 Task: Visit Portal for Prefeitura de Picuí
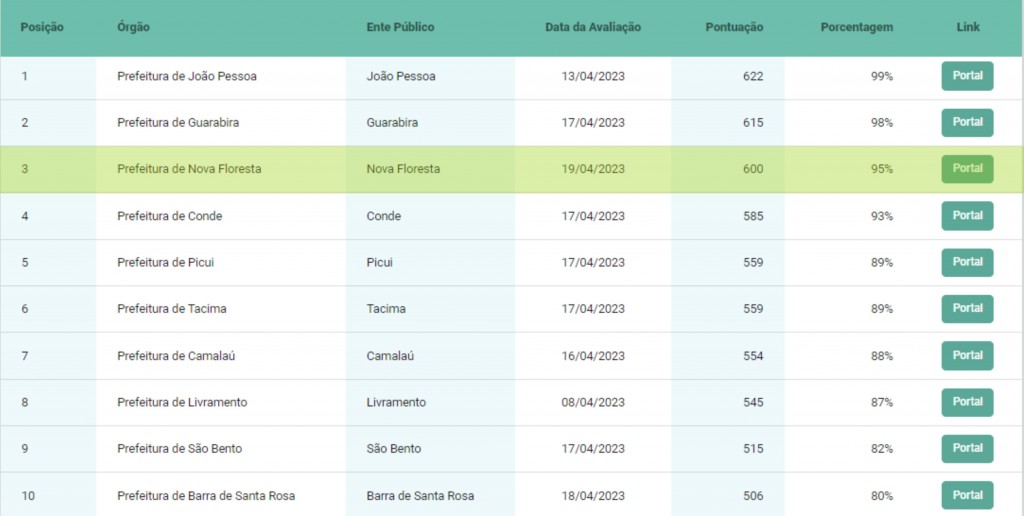coord(967,262)
